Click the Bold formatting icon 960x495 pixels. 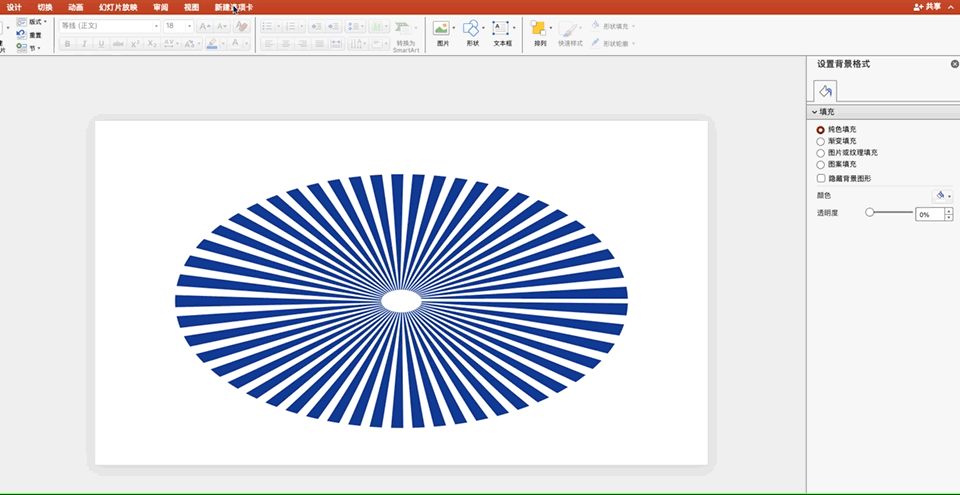68,44
